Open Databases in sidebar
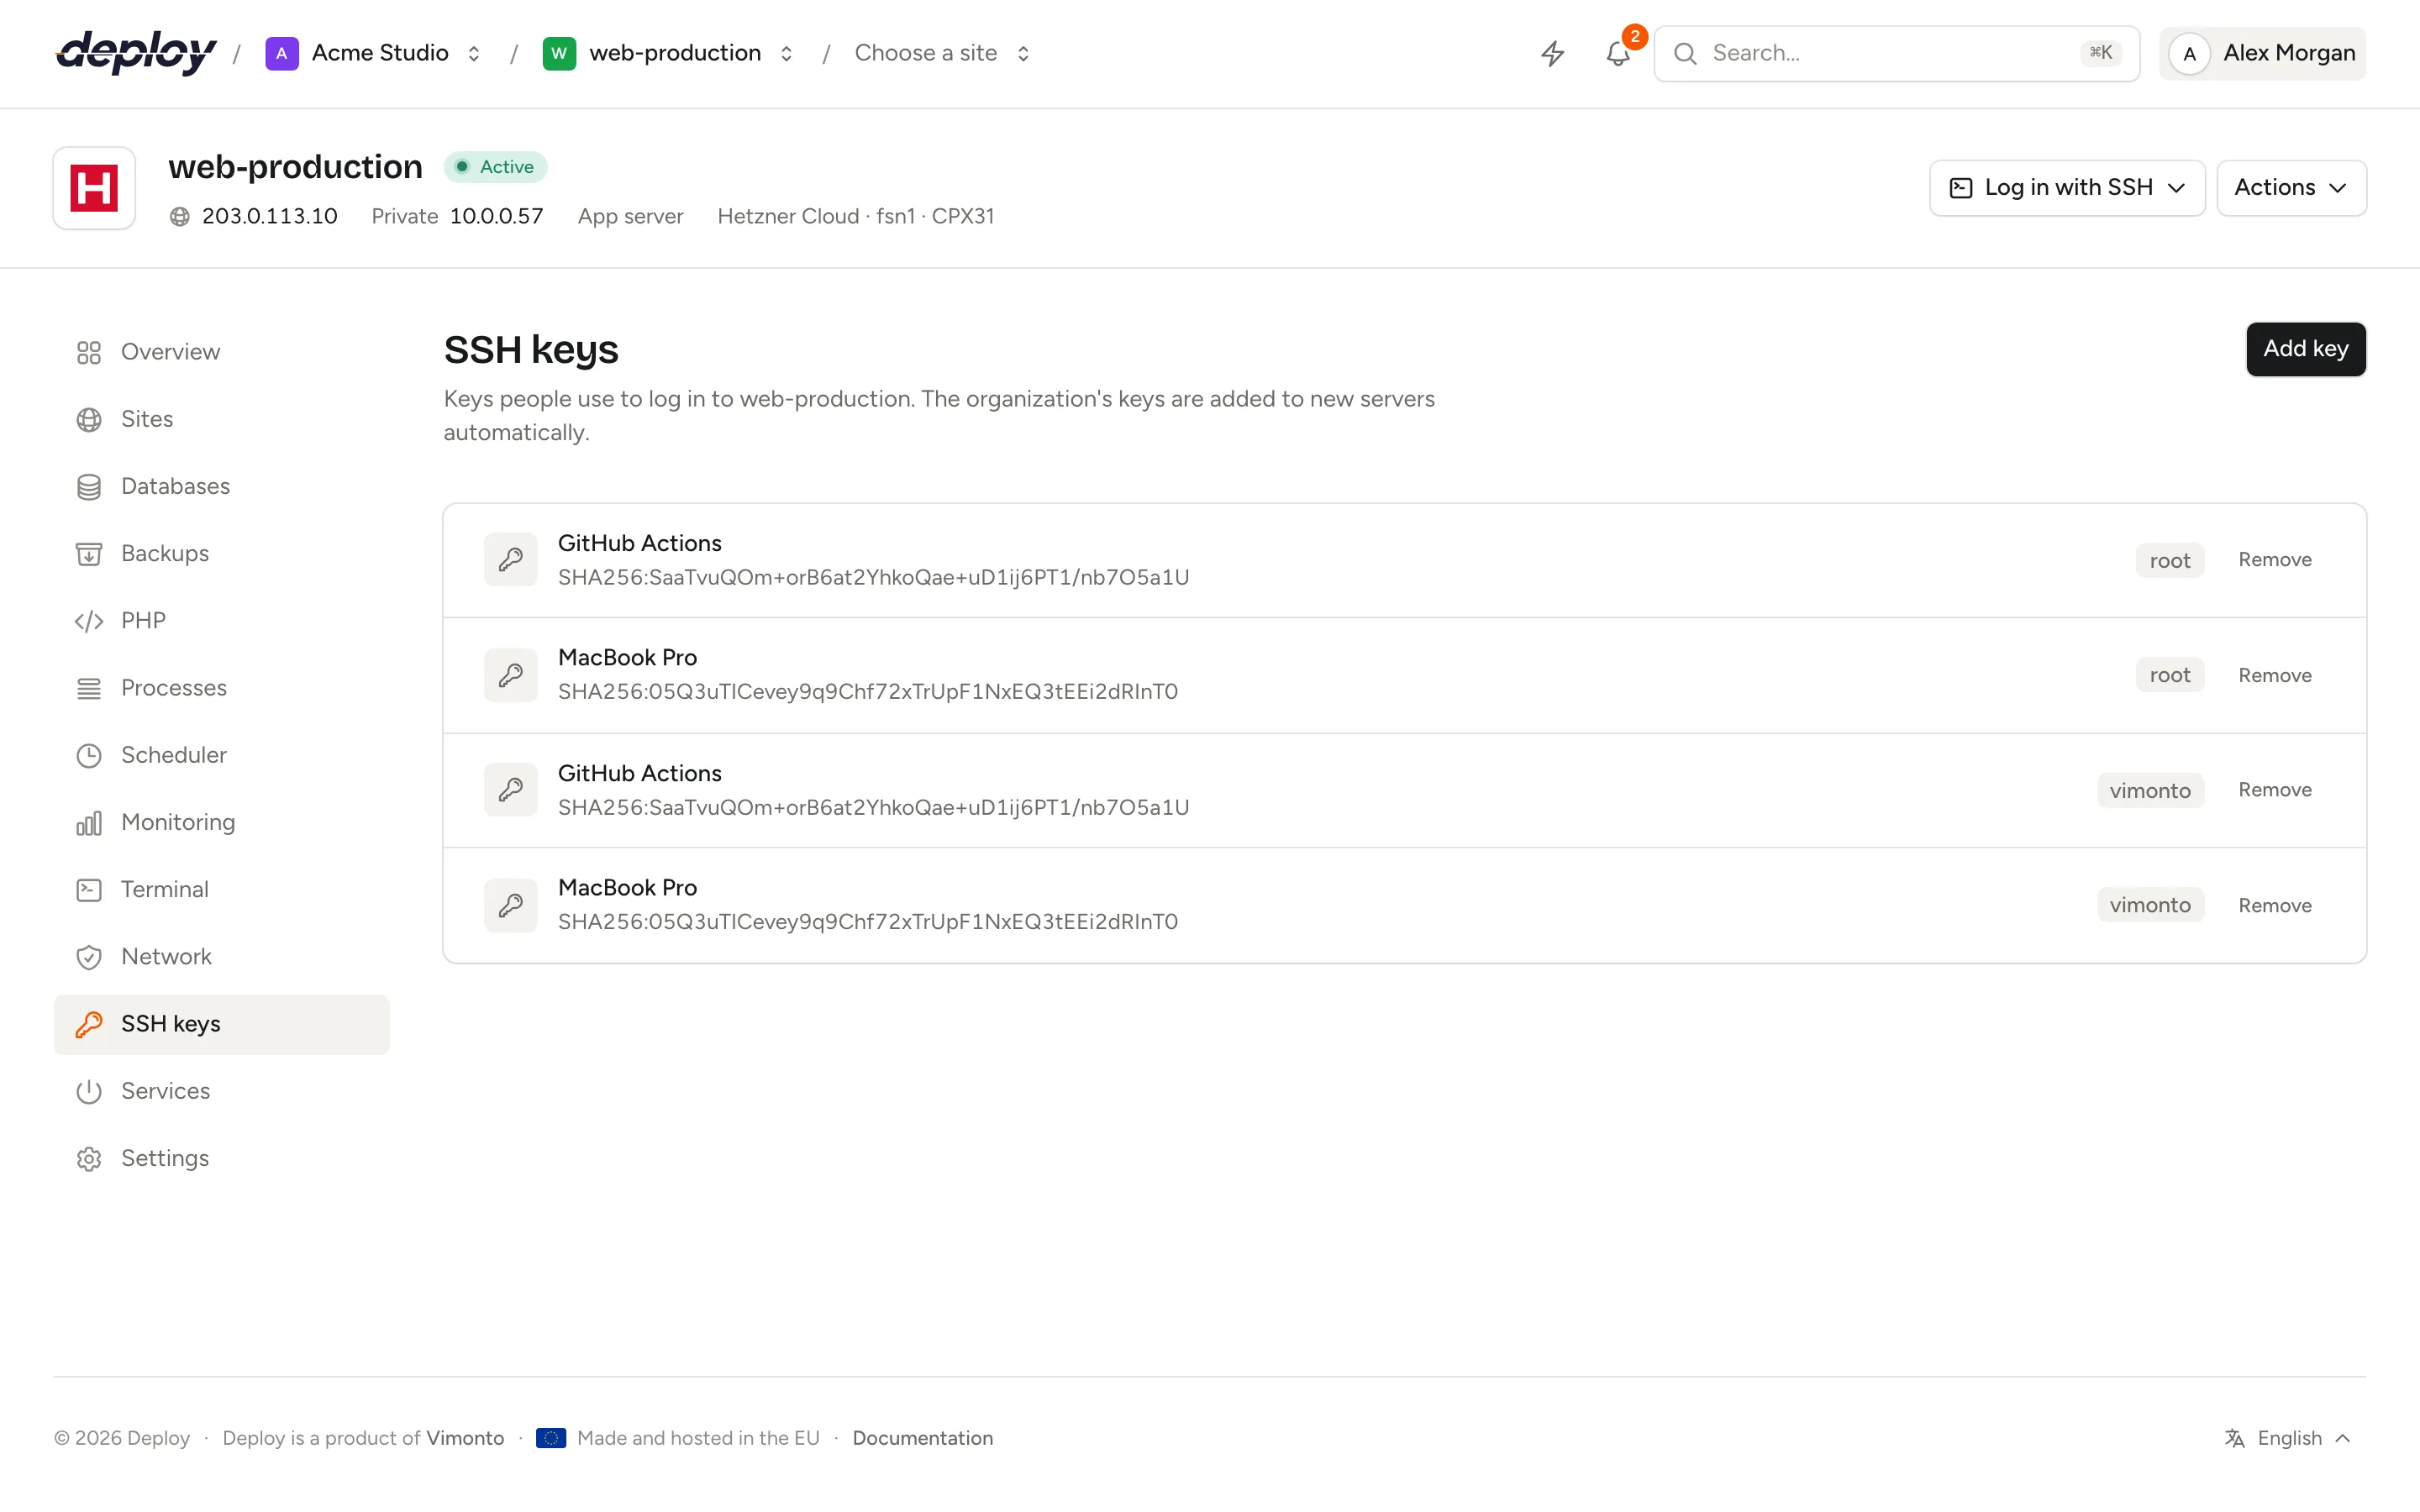 point(221,486)
